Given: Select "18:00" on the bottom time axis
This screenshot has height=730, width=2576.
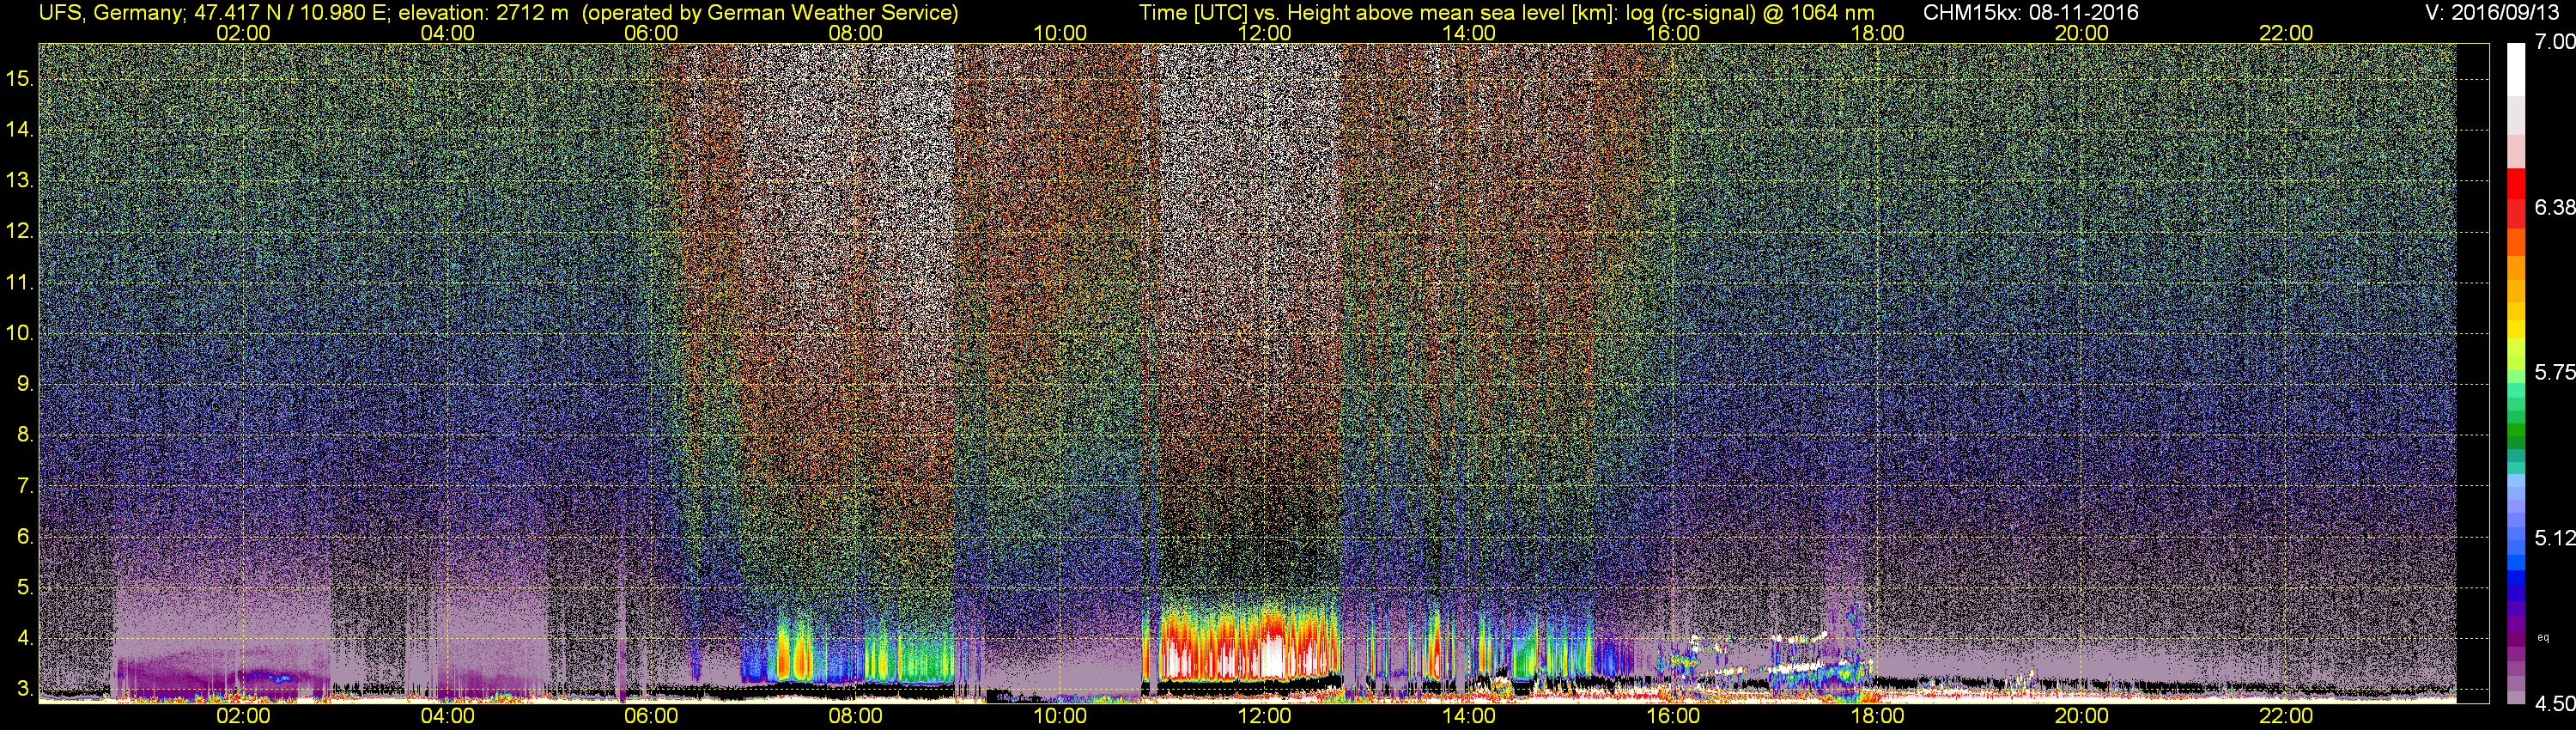Looking at the screenshot, I should coord(1877,716).
